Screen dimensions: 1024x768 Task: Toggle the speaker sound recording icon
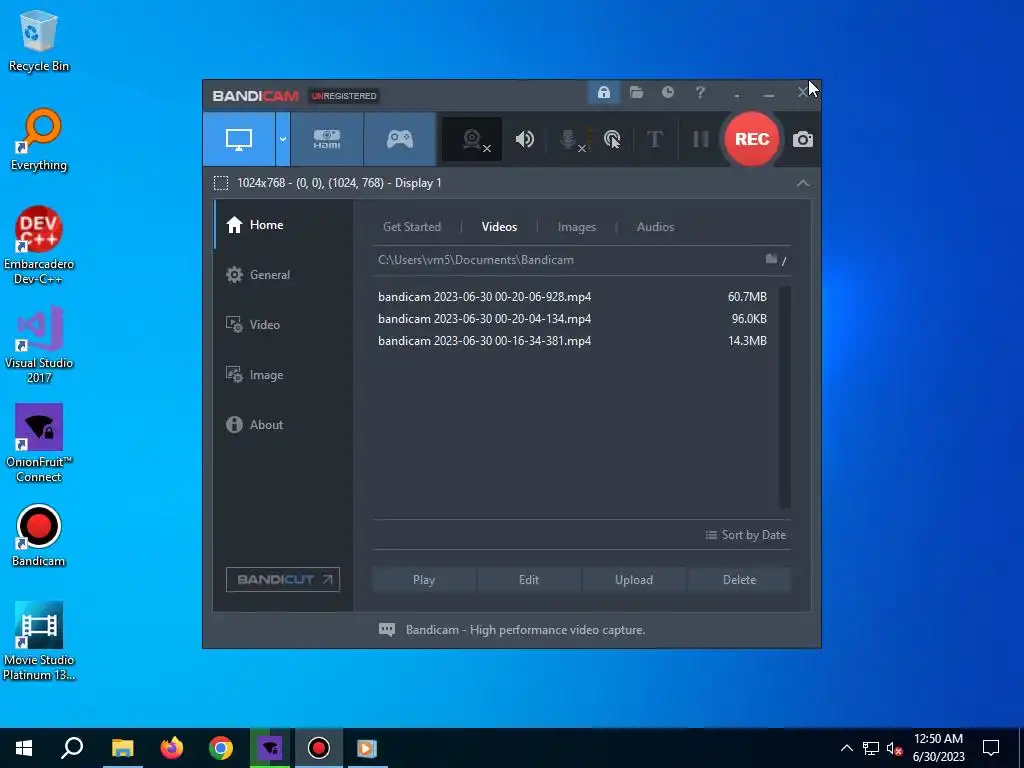[x=525, y=139]
